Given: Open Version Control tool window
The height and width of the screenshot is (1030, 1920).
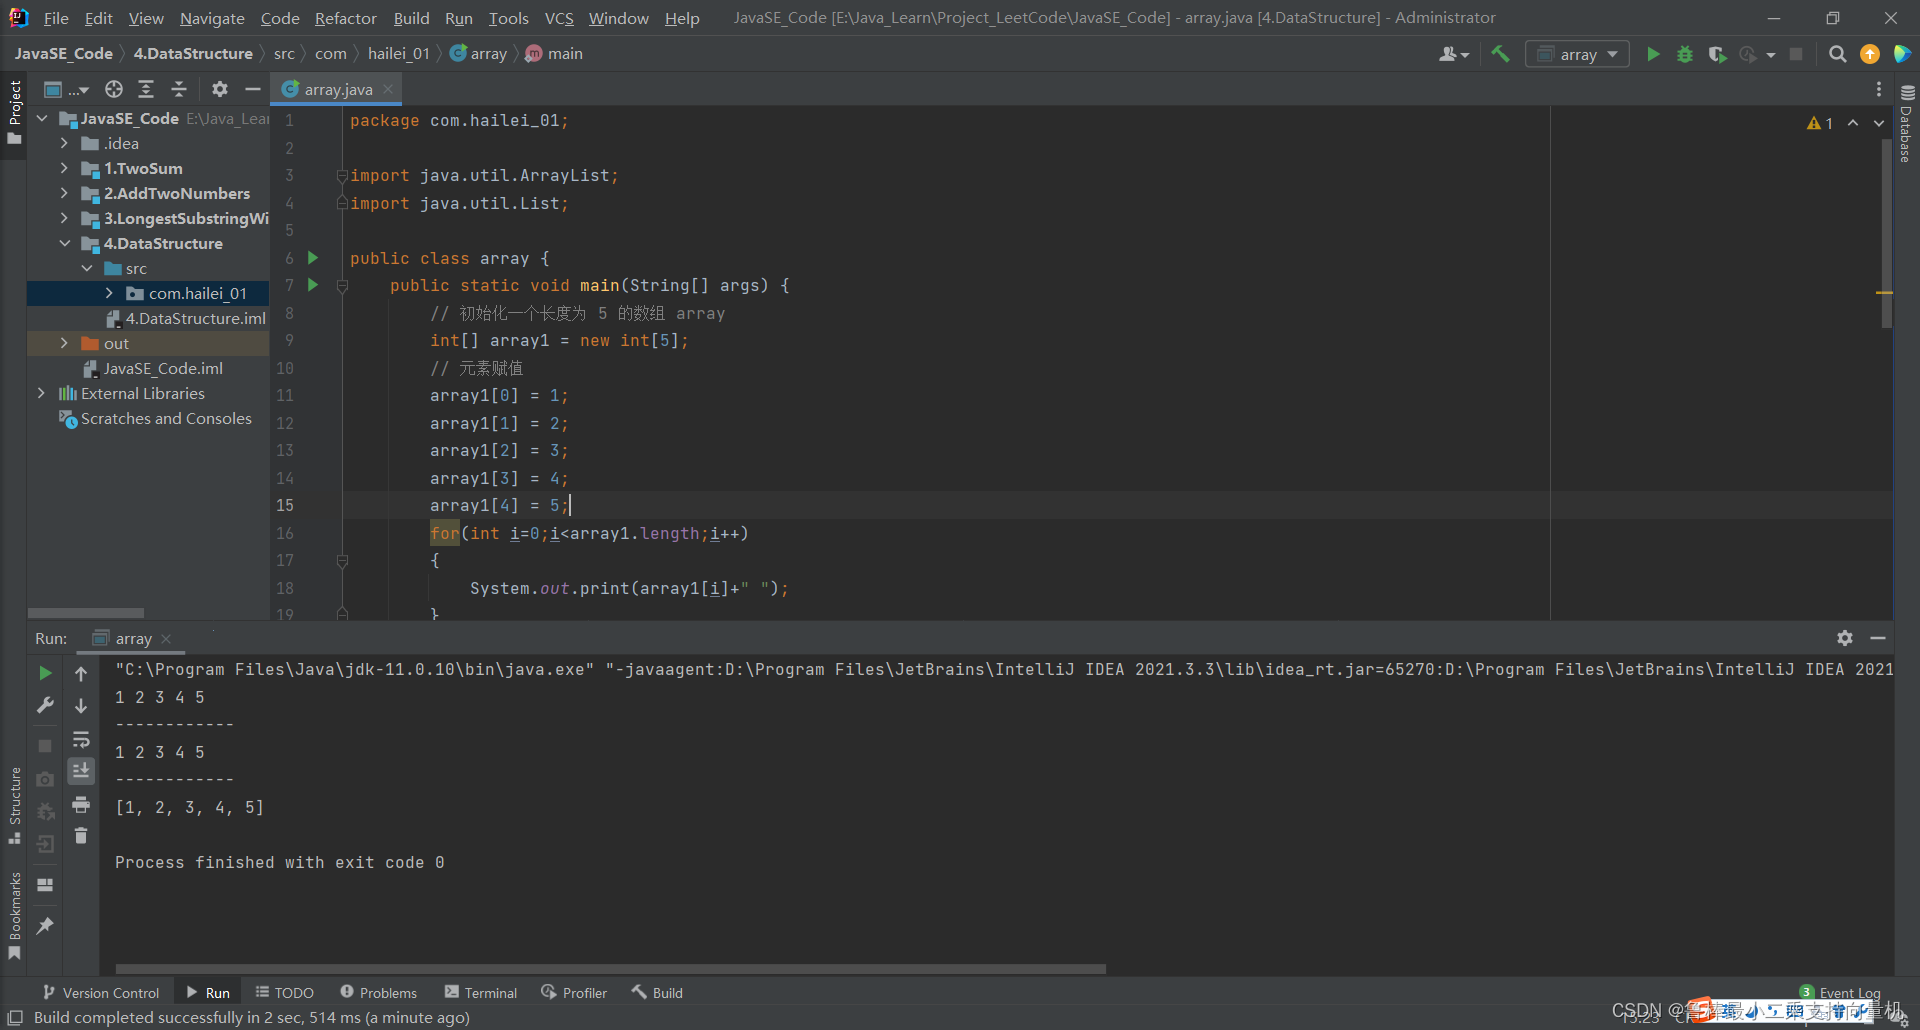Looking at the screenshot, I should click(x=101, y=992).
